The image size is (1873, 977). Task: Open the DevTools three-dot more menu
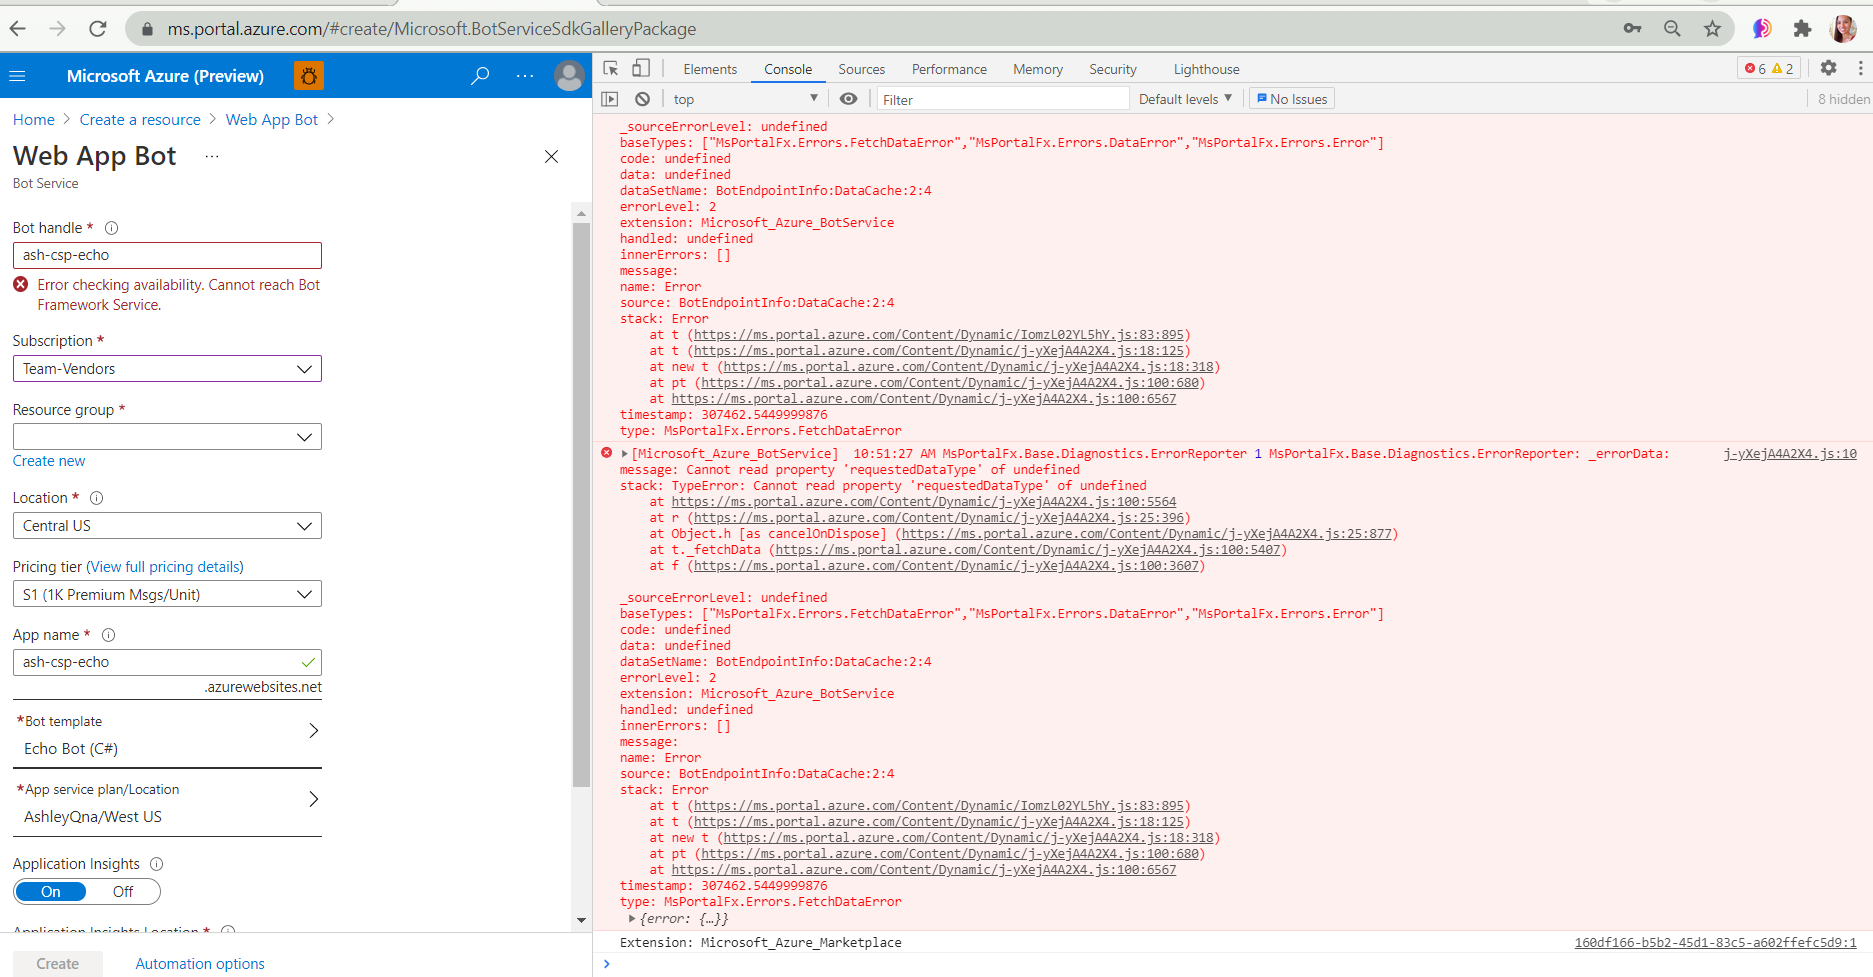1859,67
